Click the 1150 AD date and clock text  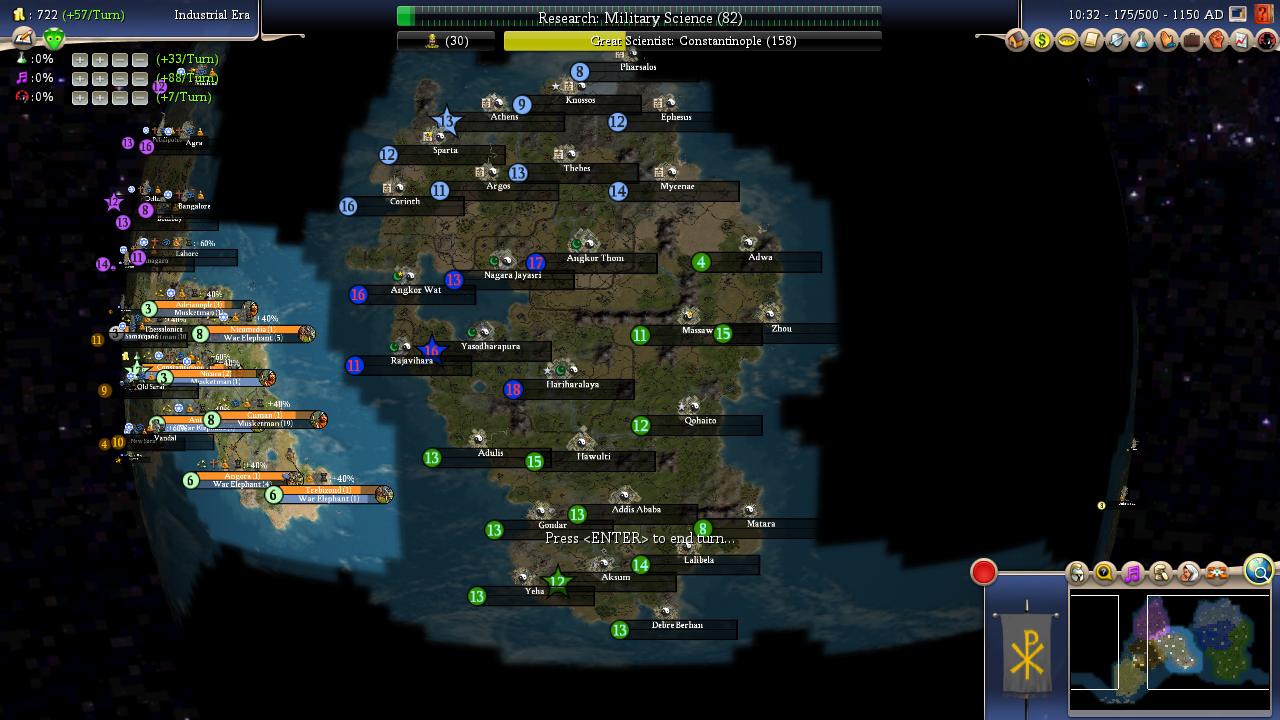pos(1145,15)
